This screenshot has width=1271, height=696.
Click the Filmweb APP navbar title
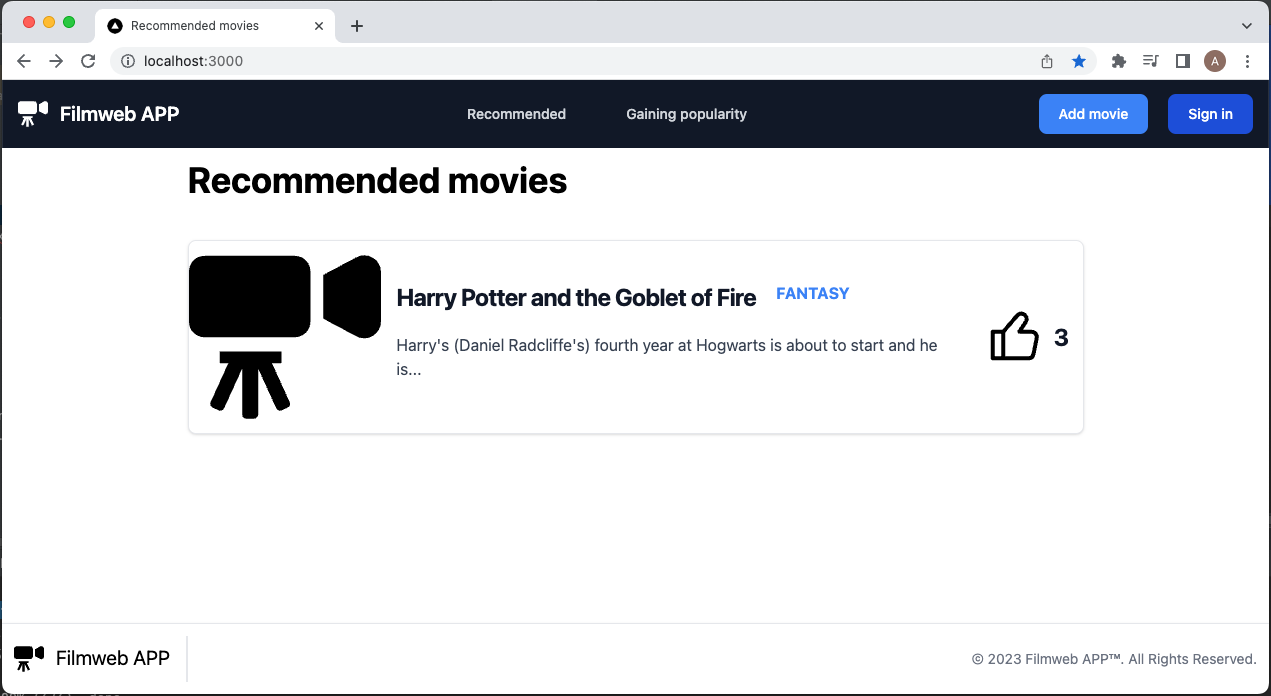(119, 114)
